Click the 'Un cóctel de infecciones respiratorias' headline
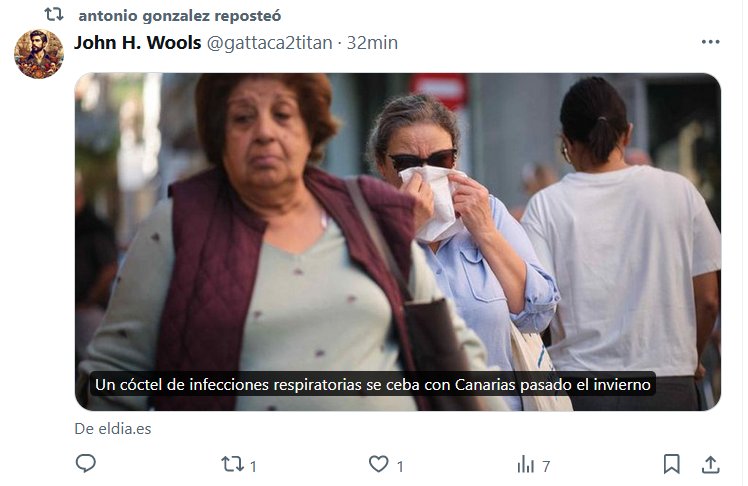The image size is (748, 486). [x=373, y=384]
